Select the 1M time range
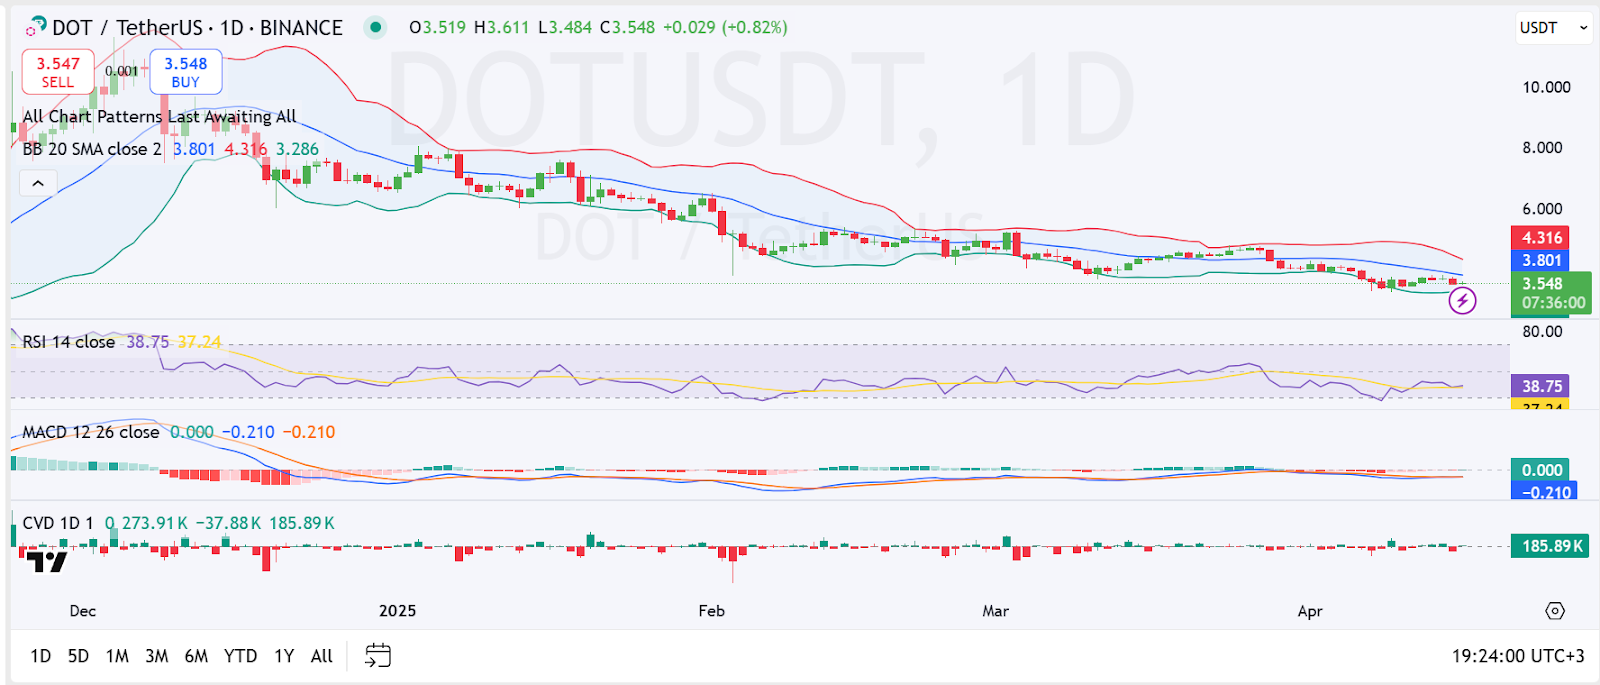Screen dimensions: 1600x685 pyautogui.click(x=117, y=656)
